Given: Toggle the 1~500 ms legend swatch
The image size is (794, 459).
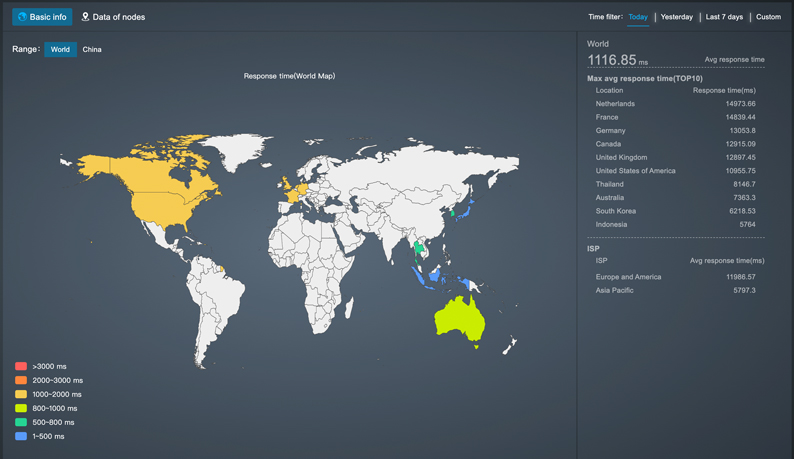Looking at the screenshot, I should point(21,436).
